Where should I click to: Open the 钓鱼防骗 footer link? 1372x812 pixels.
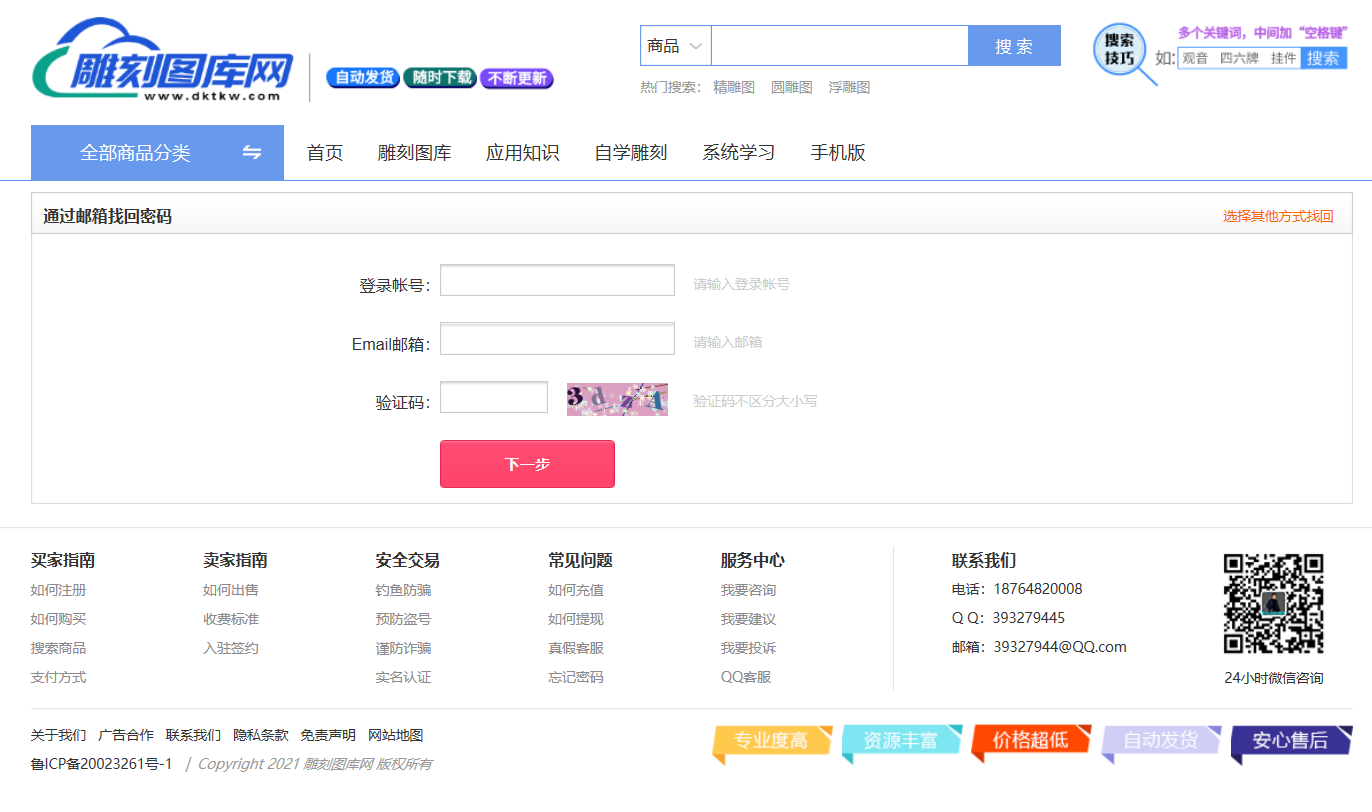pyautogui.click(x=404, y=590)
